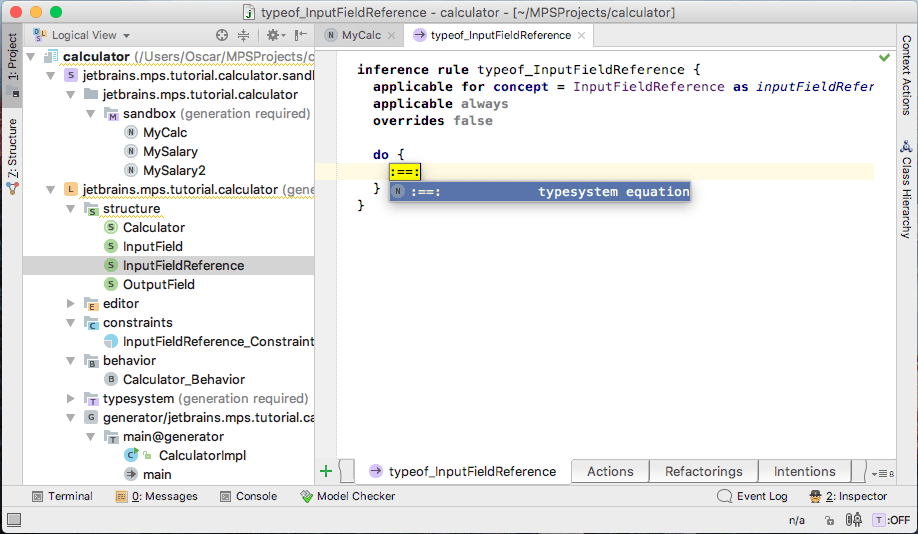Open the Model Checker tool window

pyautogui.click(x=347, y=496)
